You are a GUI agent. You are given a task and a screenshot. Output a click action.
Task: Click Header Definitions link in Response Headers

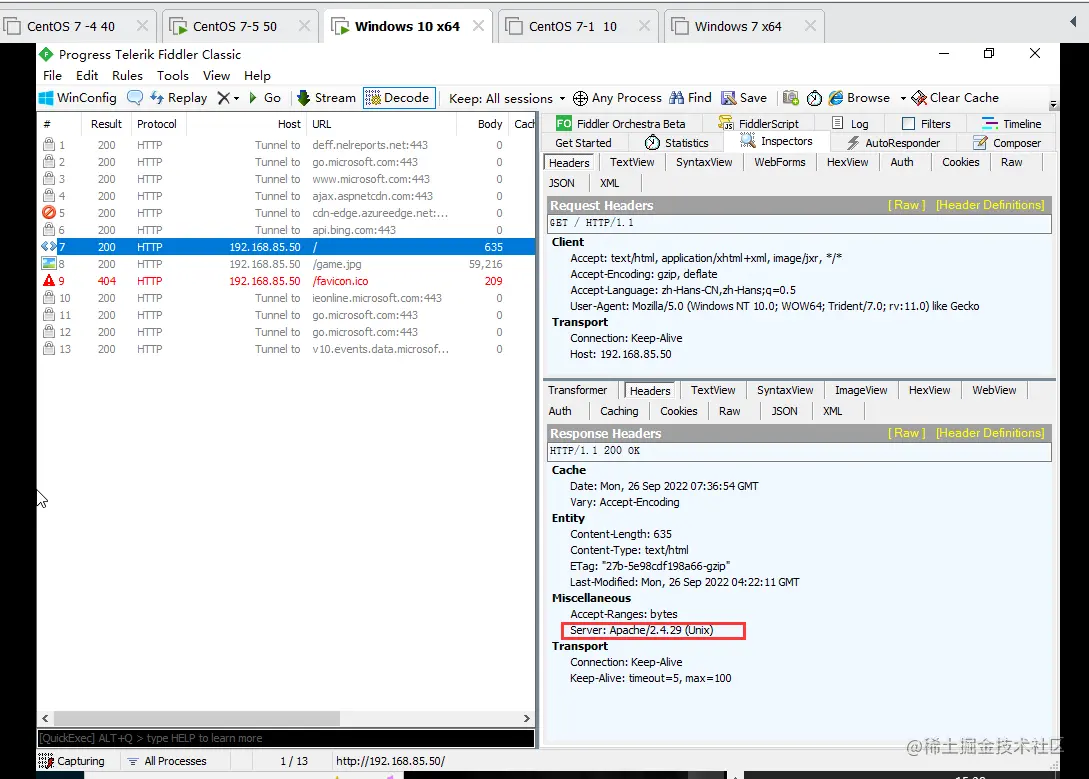[990, 433]
